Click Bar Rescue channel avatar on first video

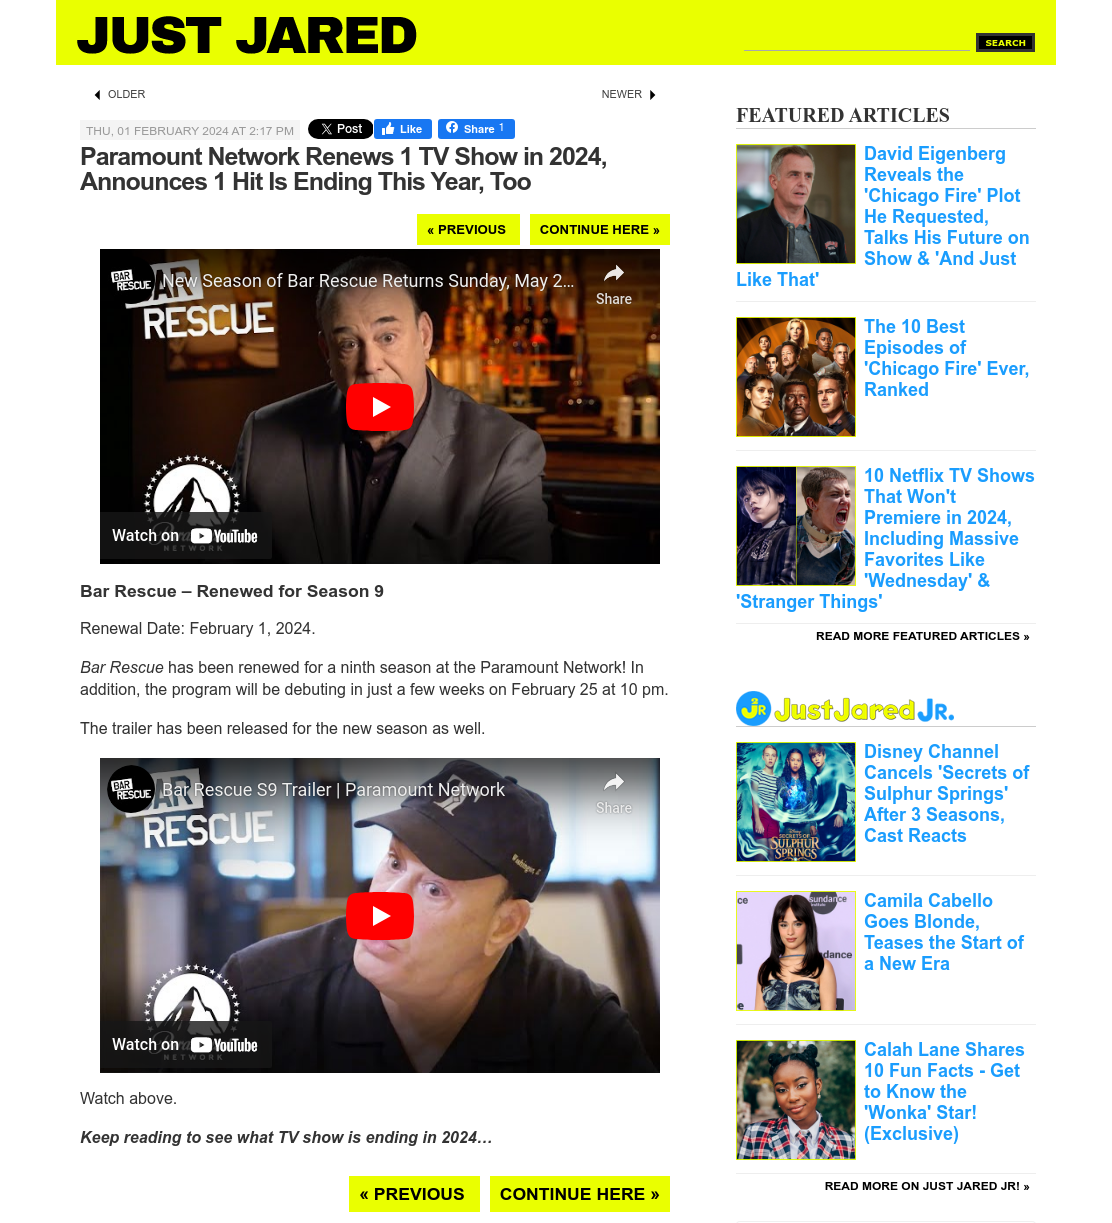[131, 281]
